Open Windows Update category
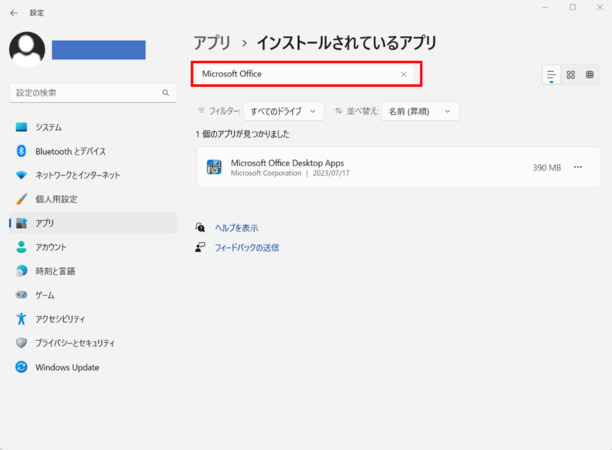 93,367
